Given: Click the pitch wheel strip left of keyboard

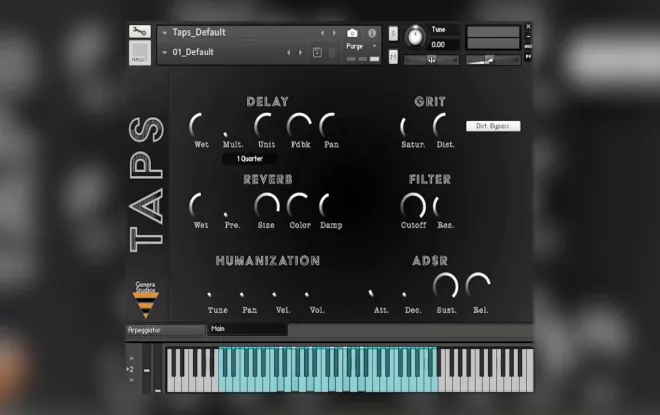Looking at the screenshot, I should [x=146, y=368].
